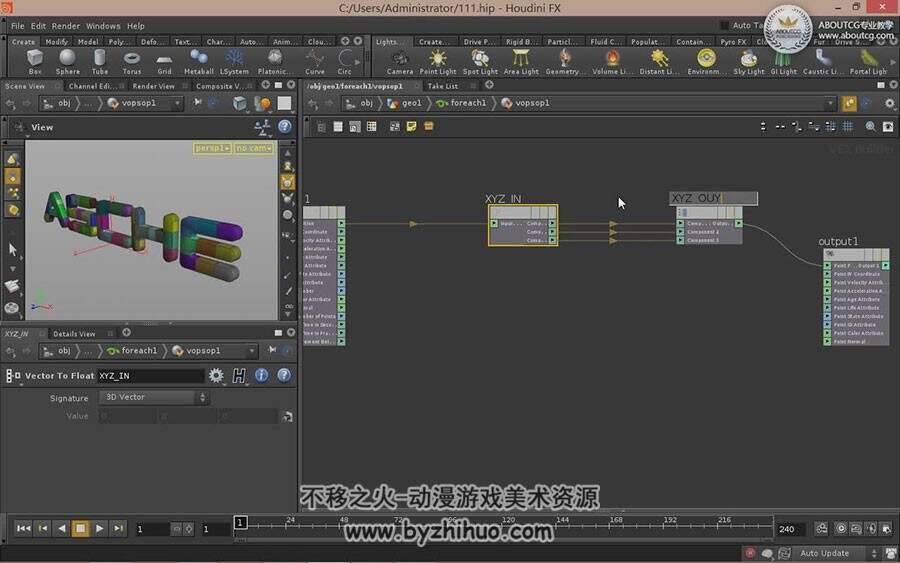This screenshot has height=563, width=900.
Task: Add a Geometry light from shelf
Action: (565, 62)
